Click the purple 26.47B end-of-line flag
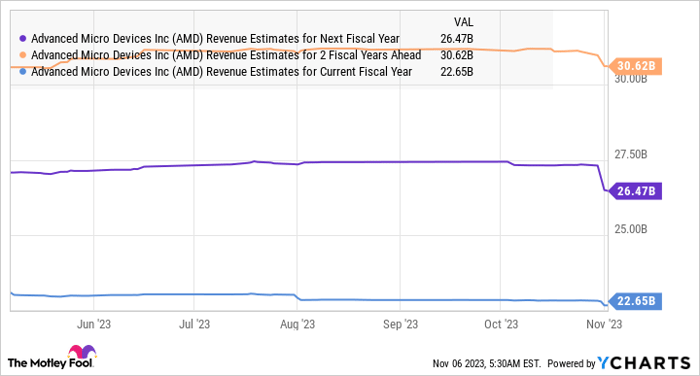The height and width of the screenshot is (376, 700). [x=635, y=191]
